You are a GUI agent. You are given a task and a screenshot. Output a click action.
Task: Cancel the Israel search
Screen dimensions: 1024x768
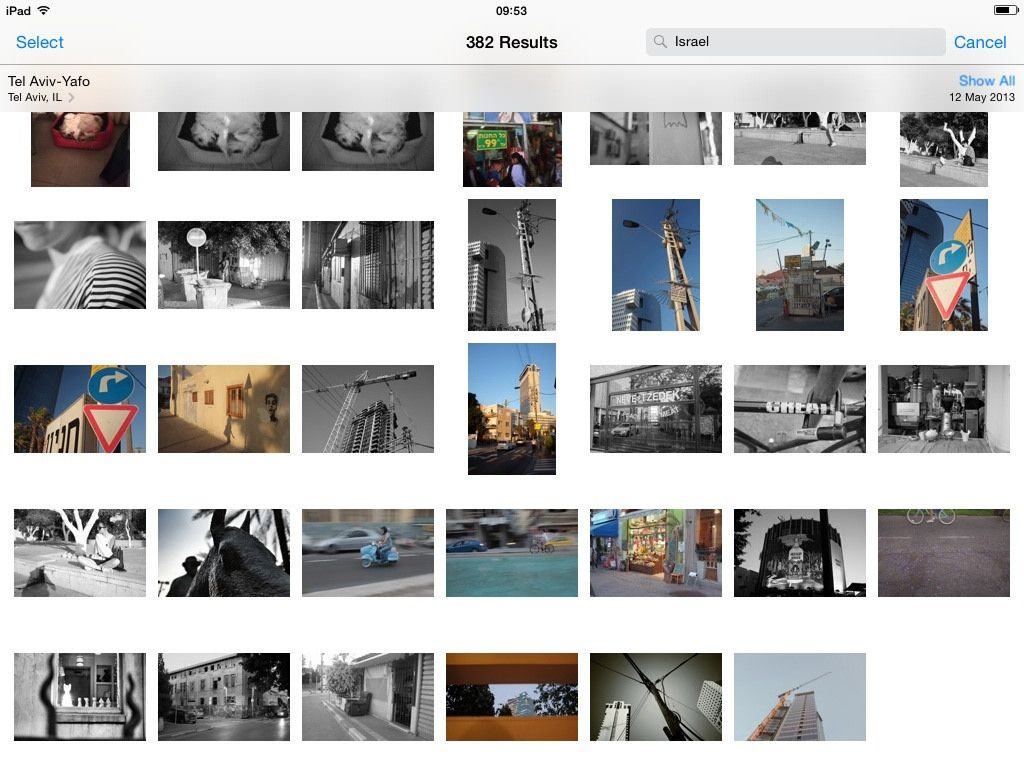pyautogui.click(x=979, y=42)
